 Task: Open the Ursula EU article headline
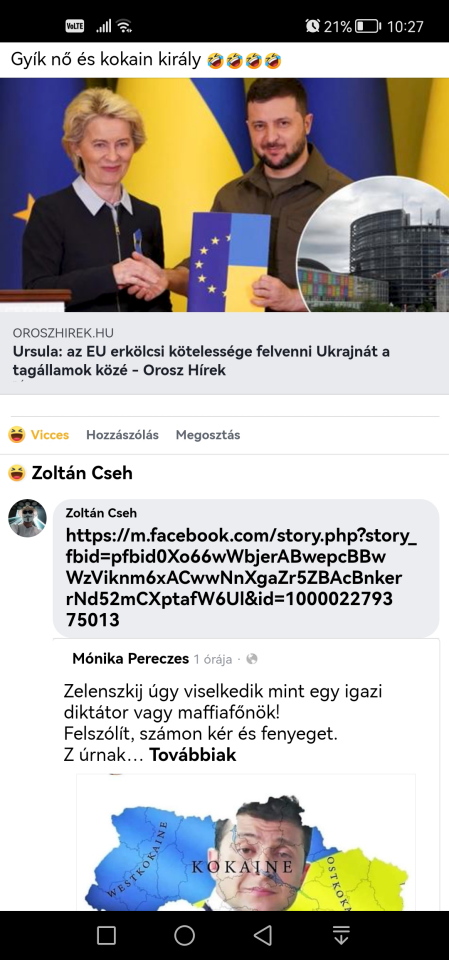click(x=201, y=361)
